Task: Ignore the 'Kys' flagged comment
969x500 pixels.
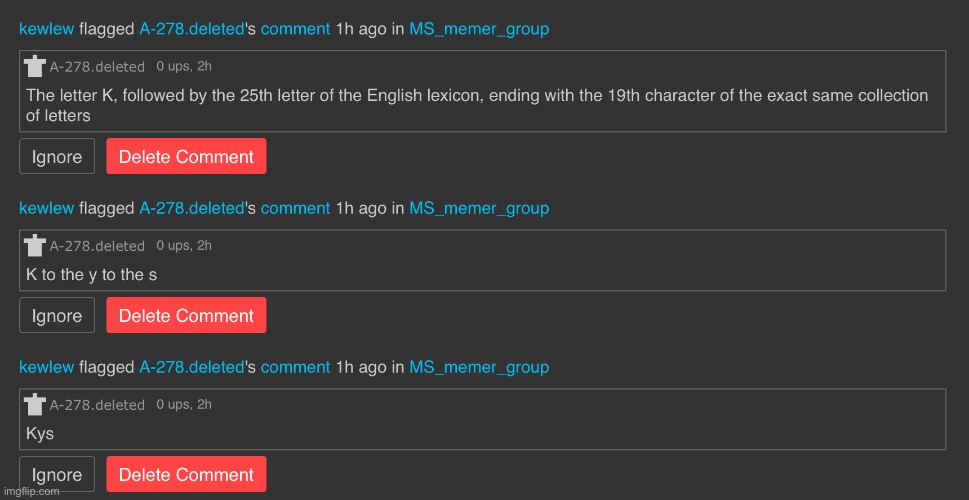Action: click(57, 474)
